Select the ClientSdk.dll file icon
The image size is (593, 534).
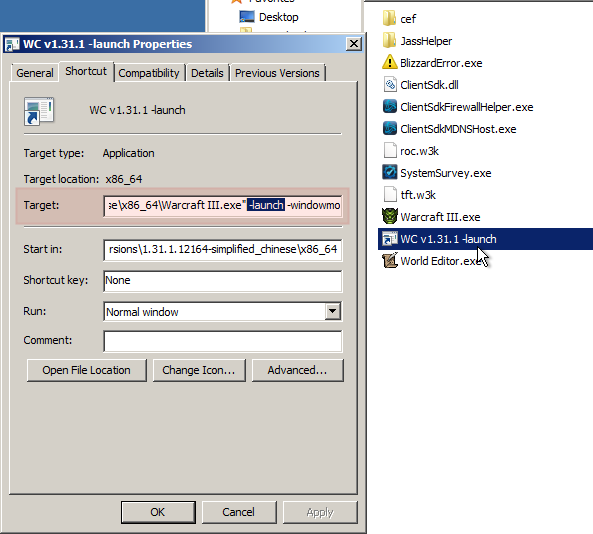pyautogui.click(x=390, y=84)
